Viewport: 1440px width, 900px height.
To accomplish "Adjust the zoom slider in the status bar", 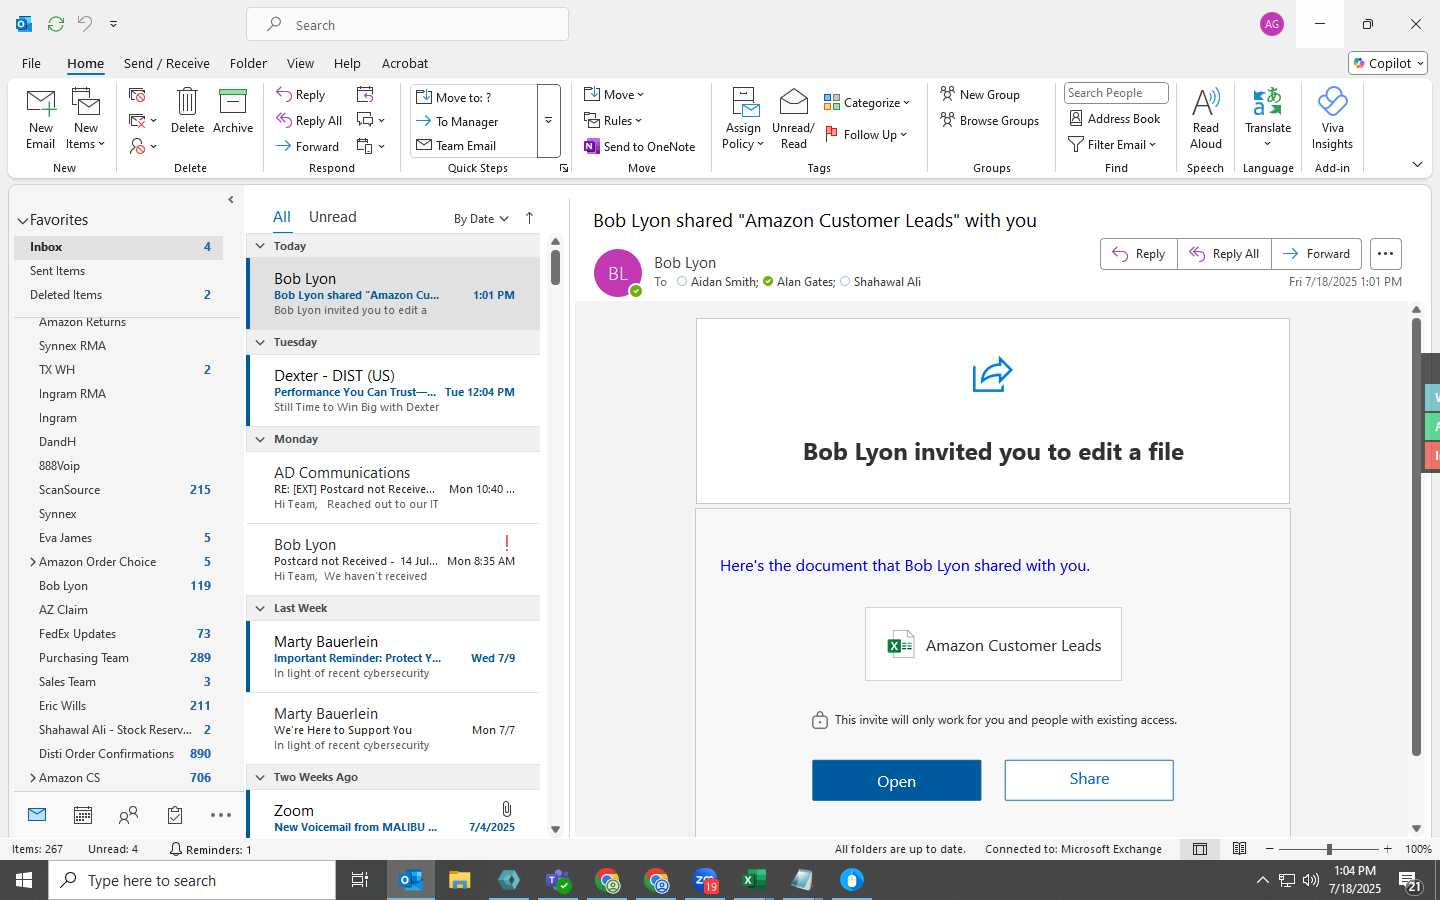I will point(1329,849).
